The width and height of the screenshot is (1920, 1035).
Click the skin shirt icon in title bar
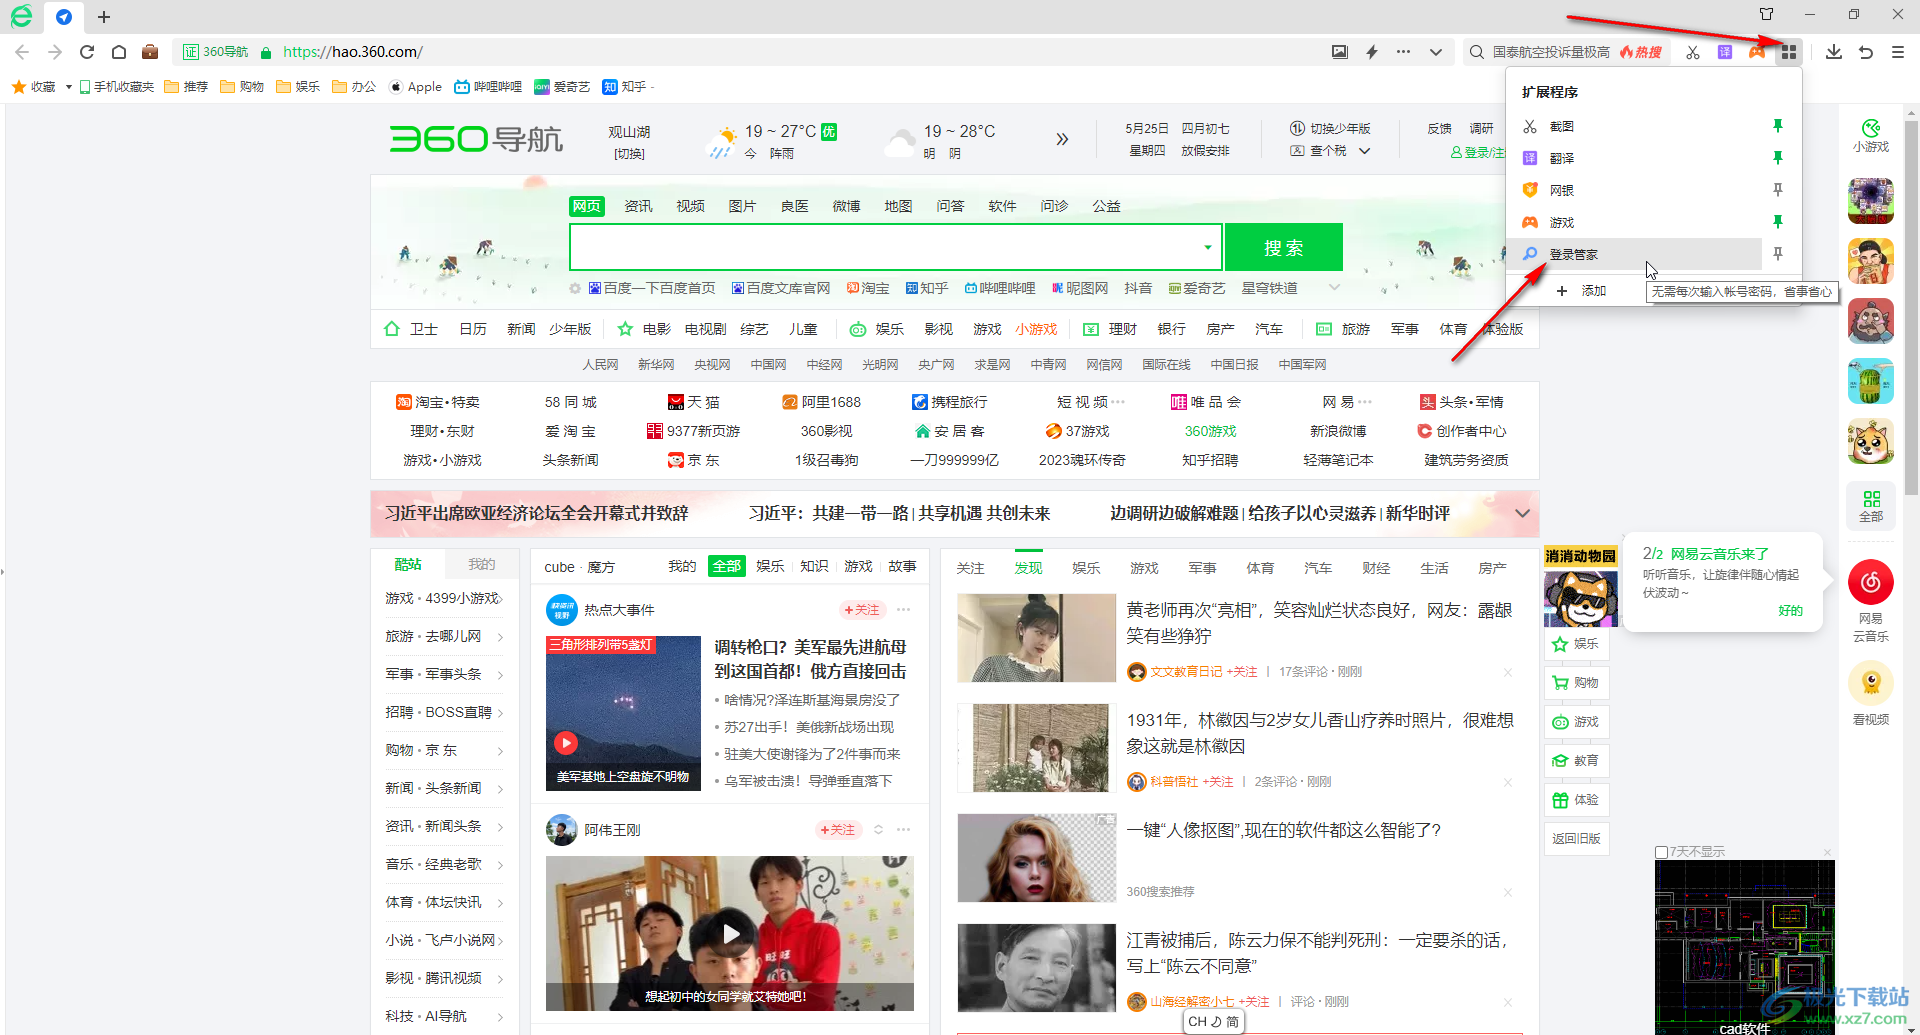click(x=1767, y=14)
